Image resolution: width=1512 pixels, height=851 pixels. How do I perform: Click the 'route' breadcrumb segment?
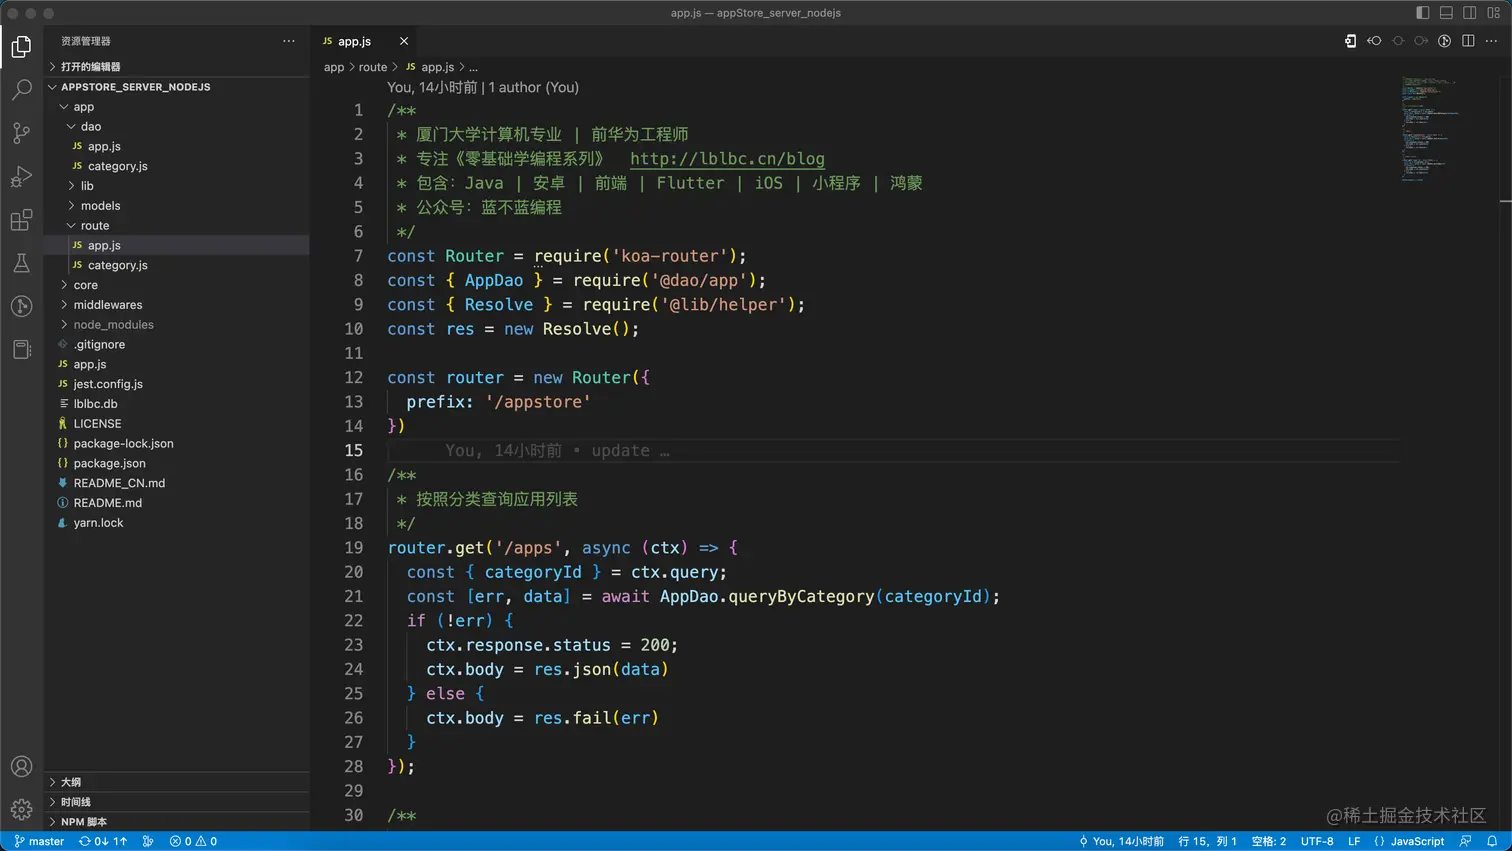point(373,67)
